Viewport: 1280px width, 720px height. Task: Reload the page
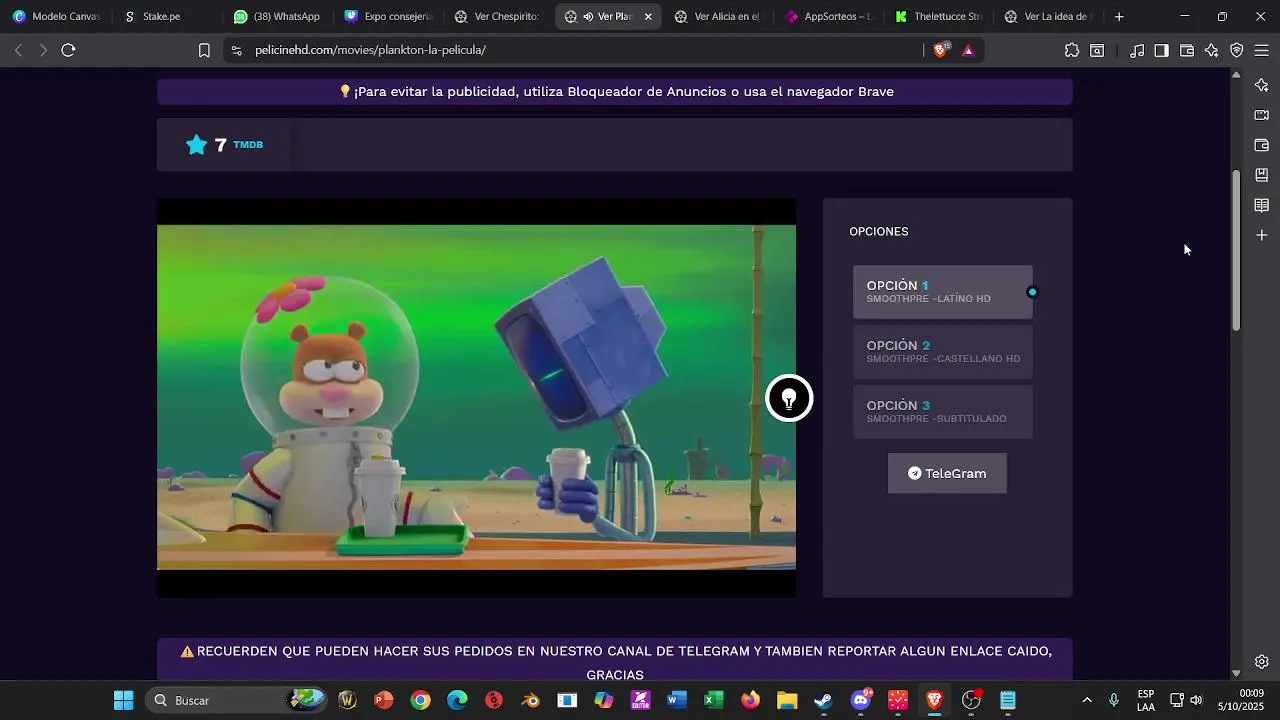(x=68, y=50)
